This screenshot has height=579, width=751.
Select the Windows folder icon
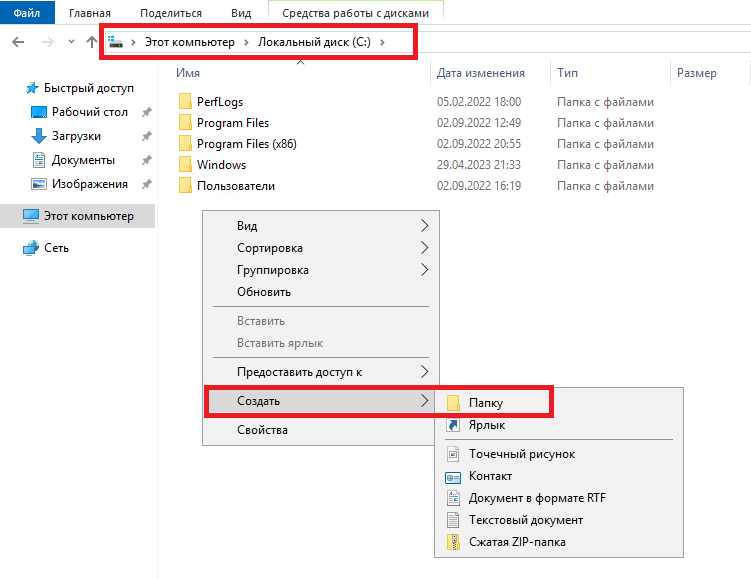pyautogui.click(x=185, y=165)
